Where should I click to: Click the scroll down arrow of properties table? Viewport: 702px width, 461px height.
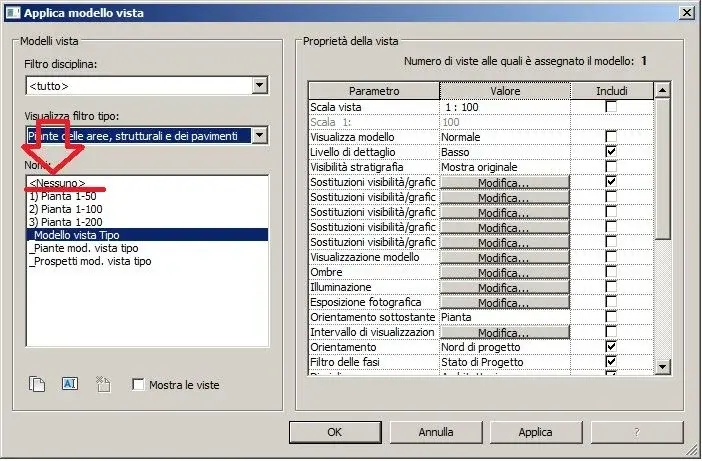tap(662, 367)
